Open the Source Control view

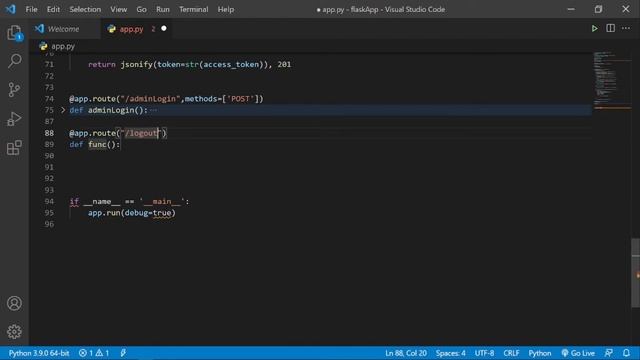(14, 90)
